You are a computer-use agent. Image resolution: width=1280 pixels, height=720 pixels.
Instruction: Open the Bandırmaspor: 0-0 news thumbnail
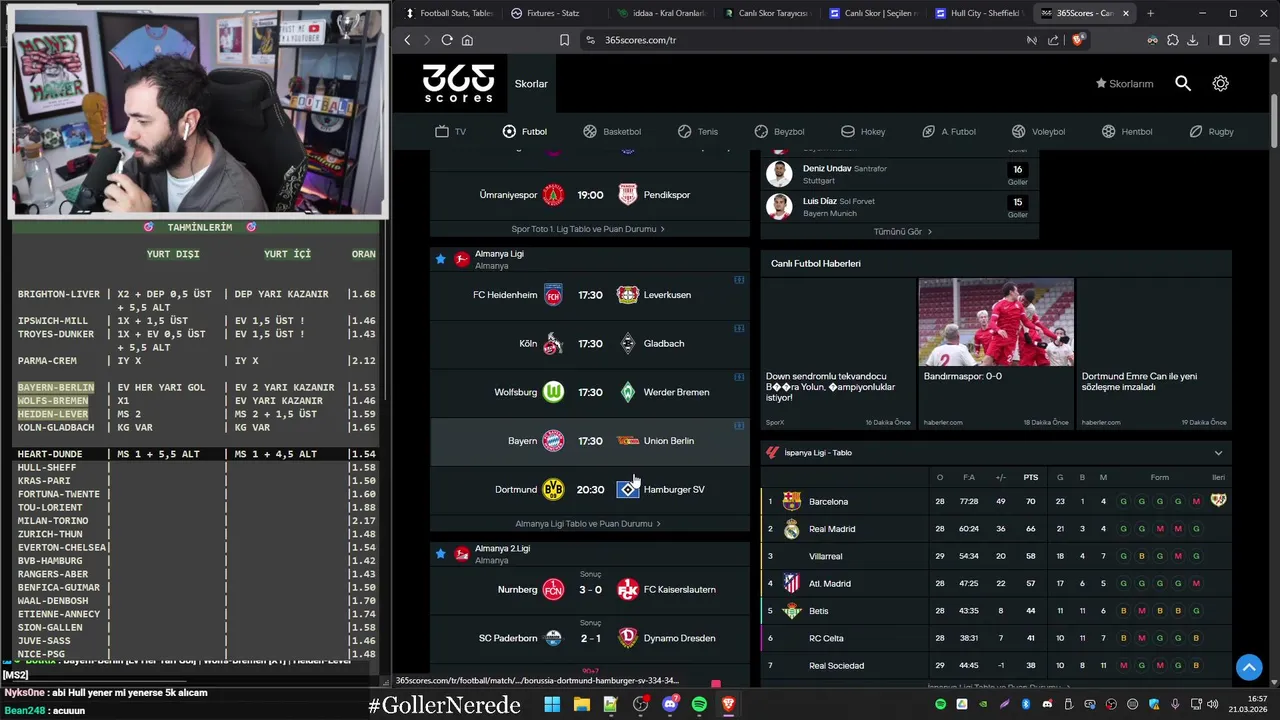996,322
